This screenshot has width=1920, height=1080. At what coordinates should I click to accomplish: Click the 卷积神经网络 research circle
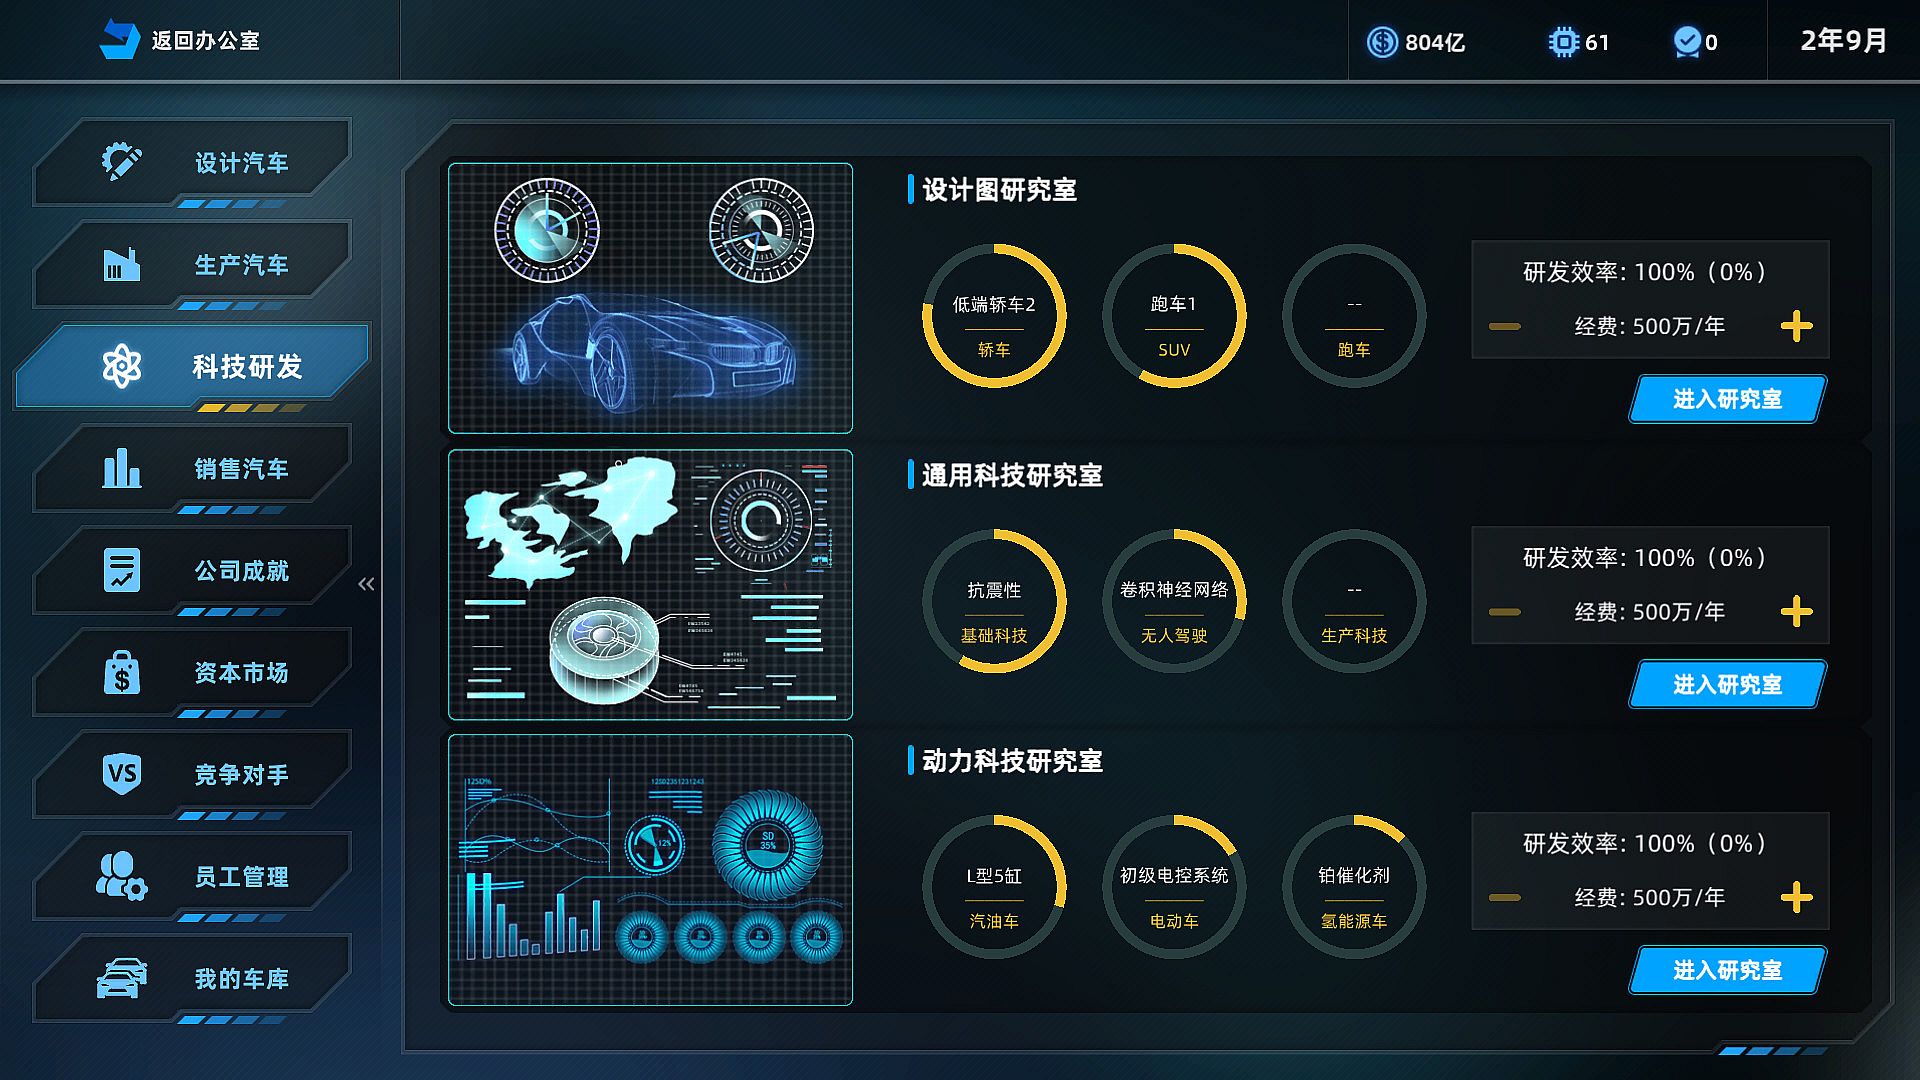1174,601
